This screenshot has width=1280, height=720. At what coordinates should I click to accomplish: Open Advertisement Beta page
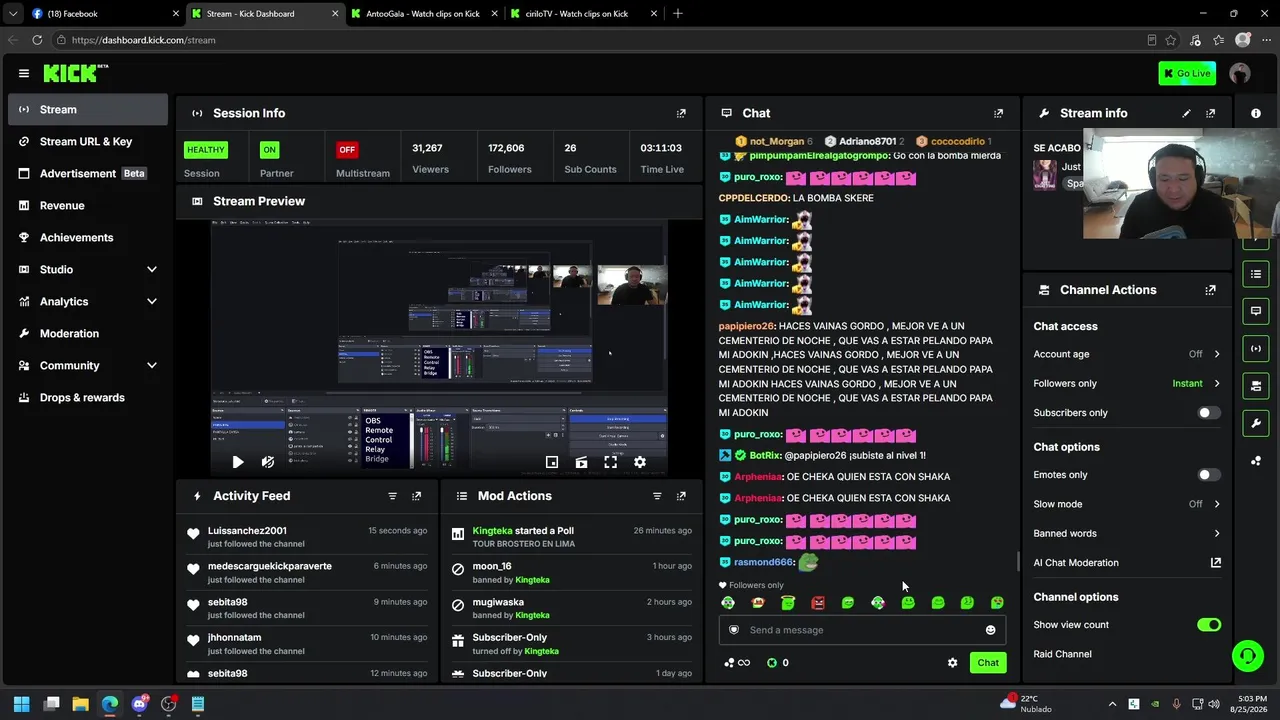[x=88, y=174]
